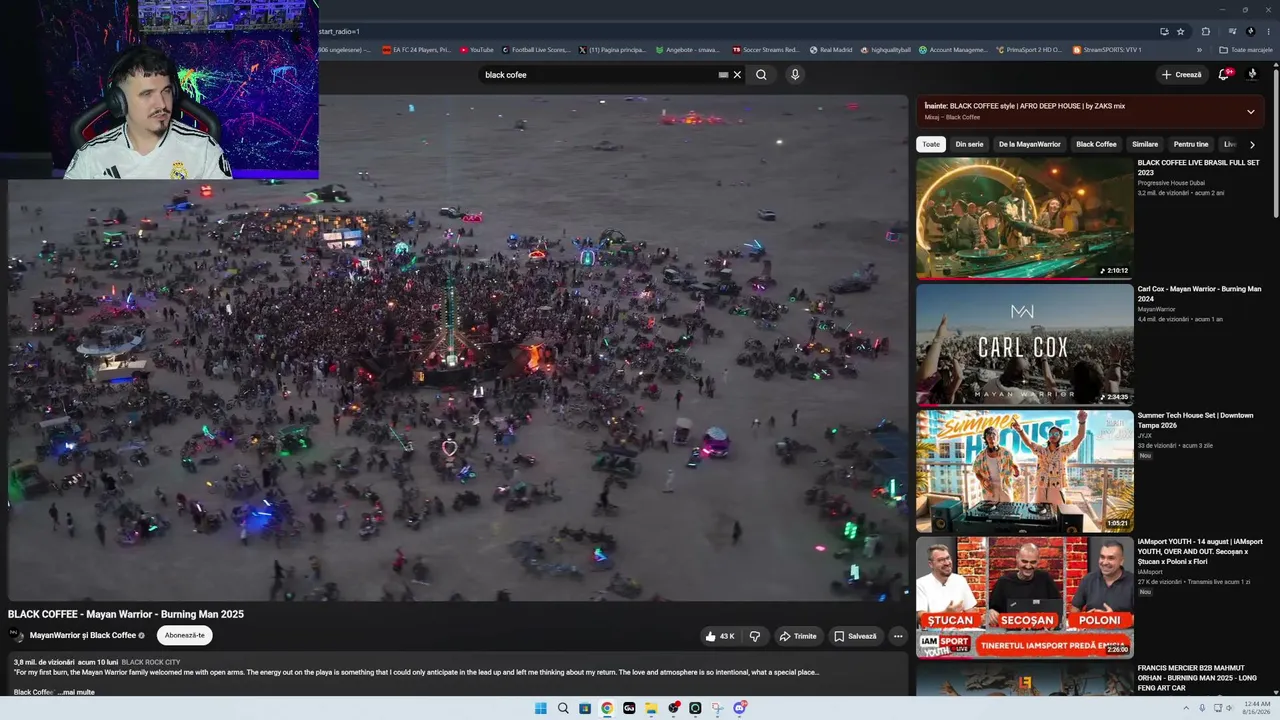
Task: Click the YouTube search magnifier button
Action: pos(761,75)
